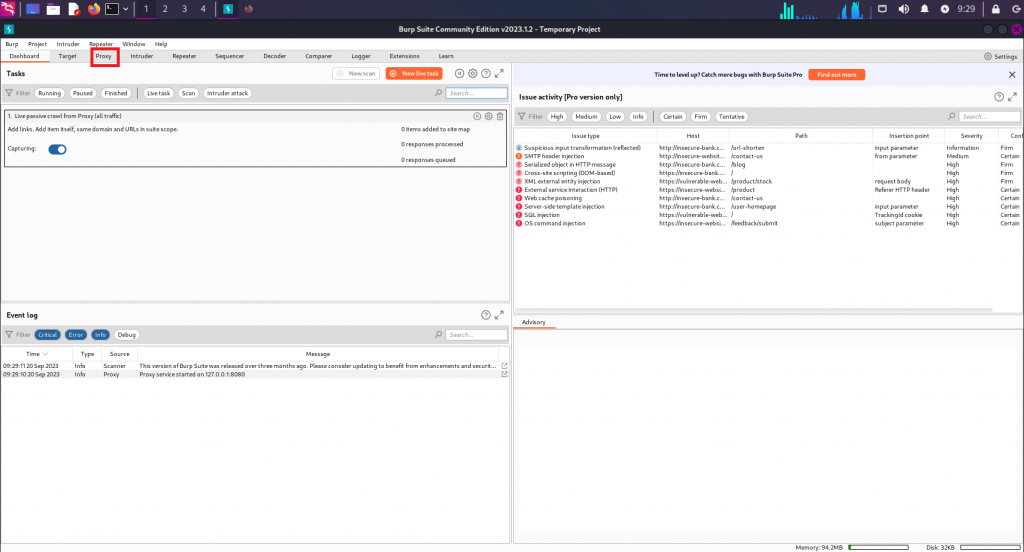Select the OS command injection issue row
1024x552 pixels.
768,223
